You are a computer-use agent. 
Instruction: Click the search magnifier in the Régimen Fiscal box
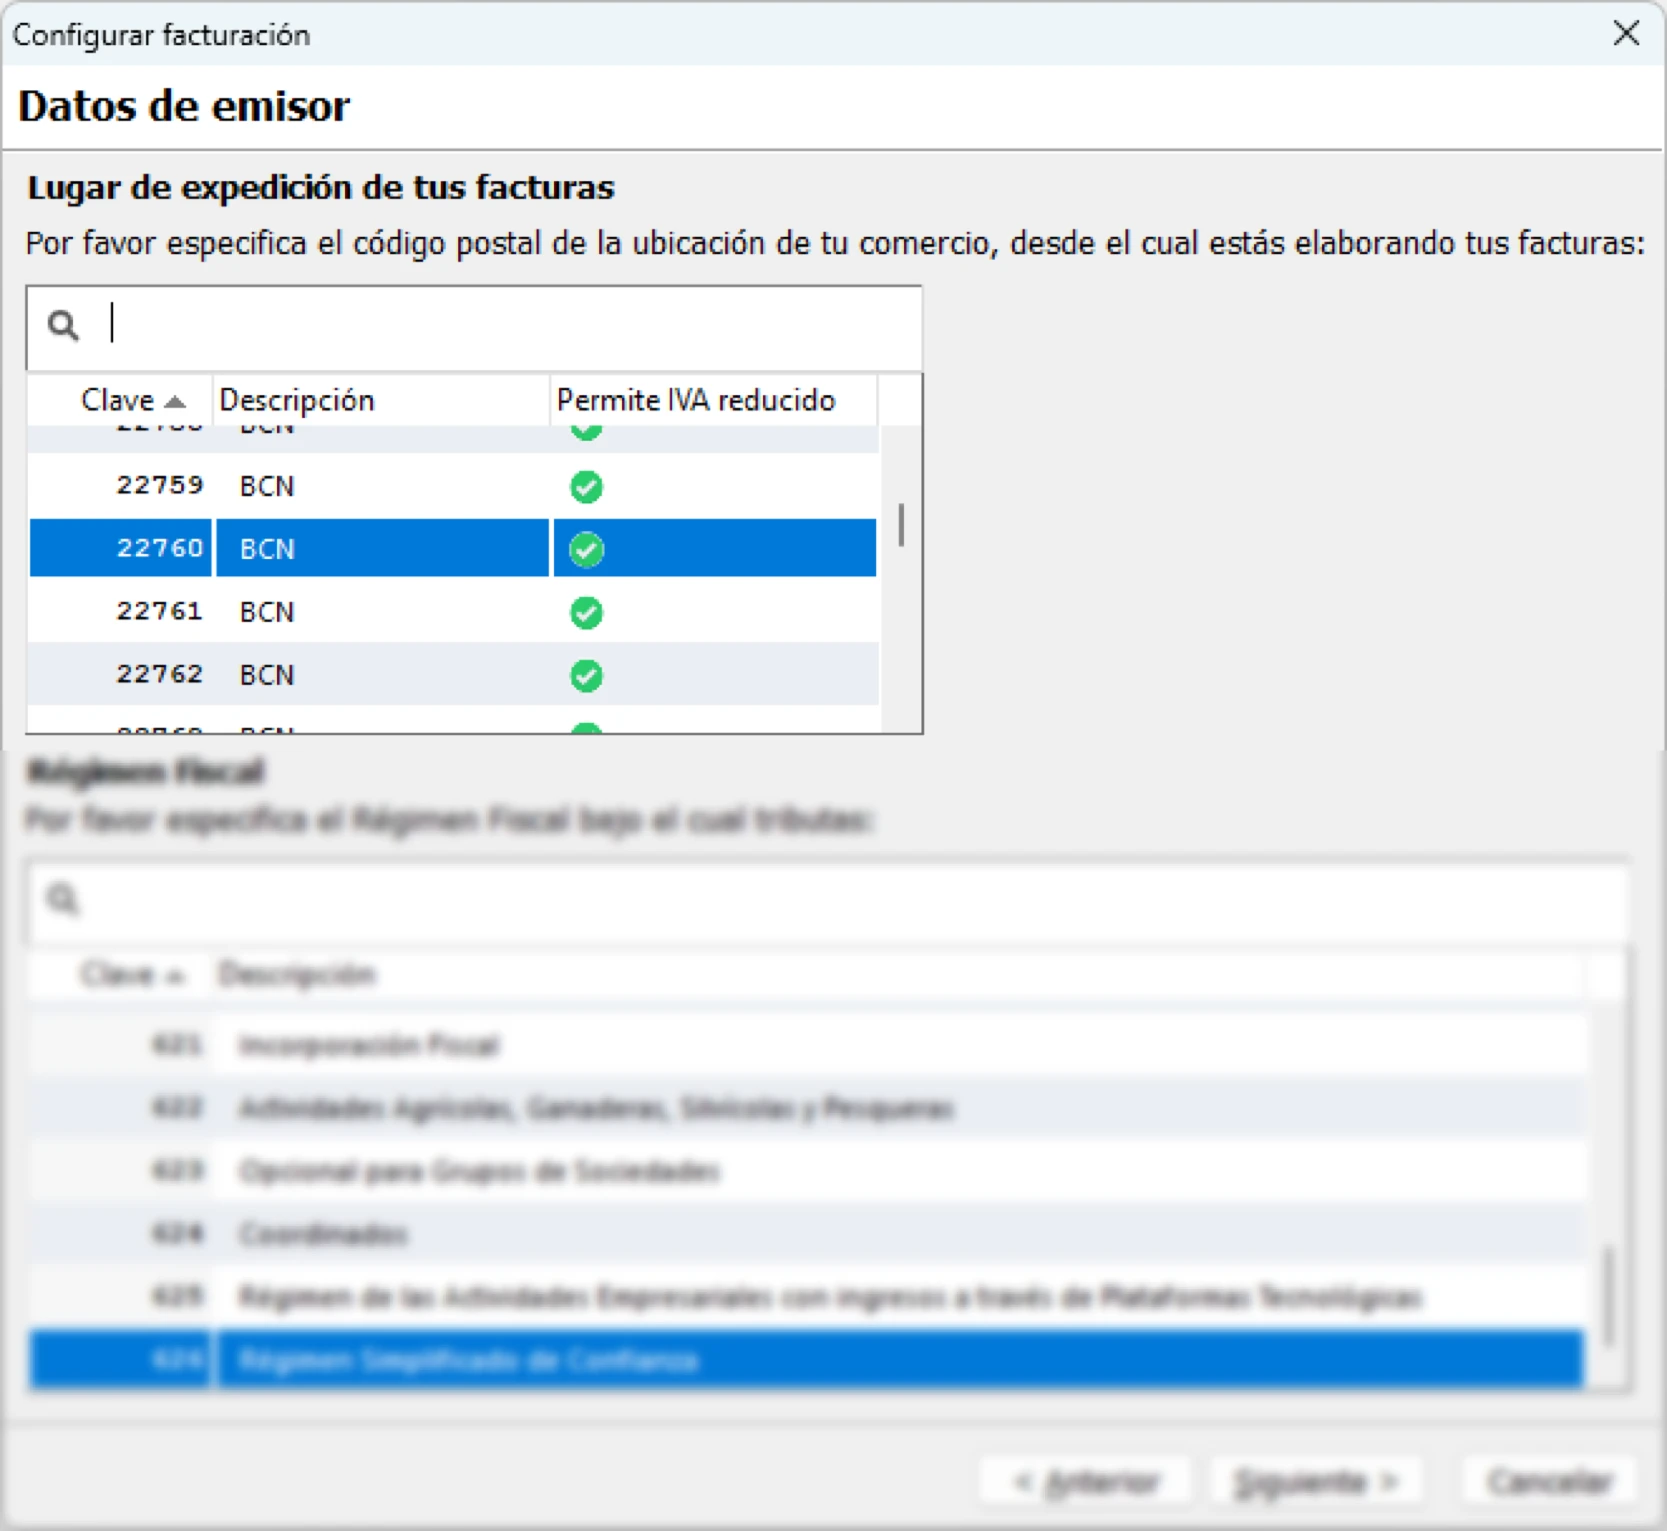pos(62,899)
